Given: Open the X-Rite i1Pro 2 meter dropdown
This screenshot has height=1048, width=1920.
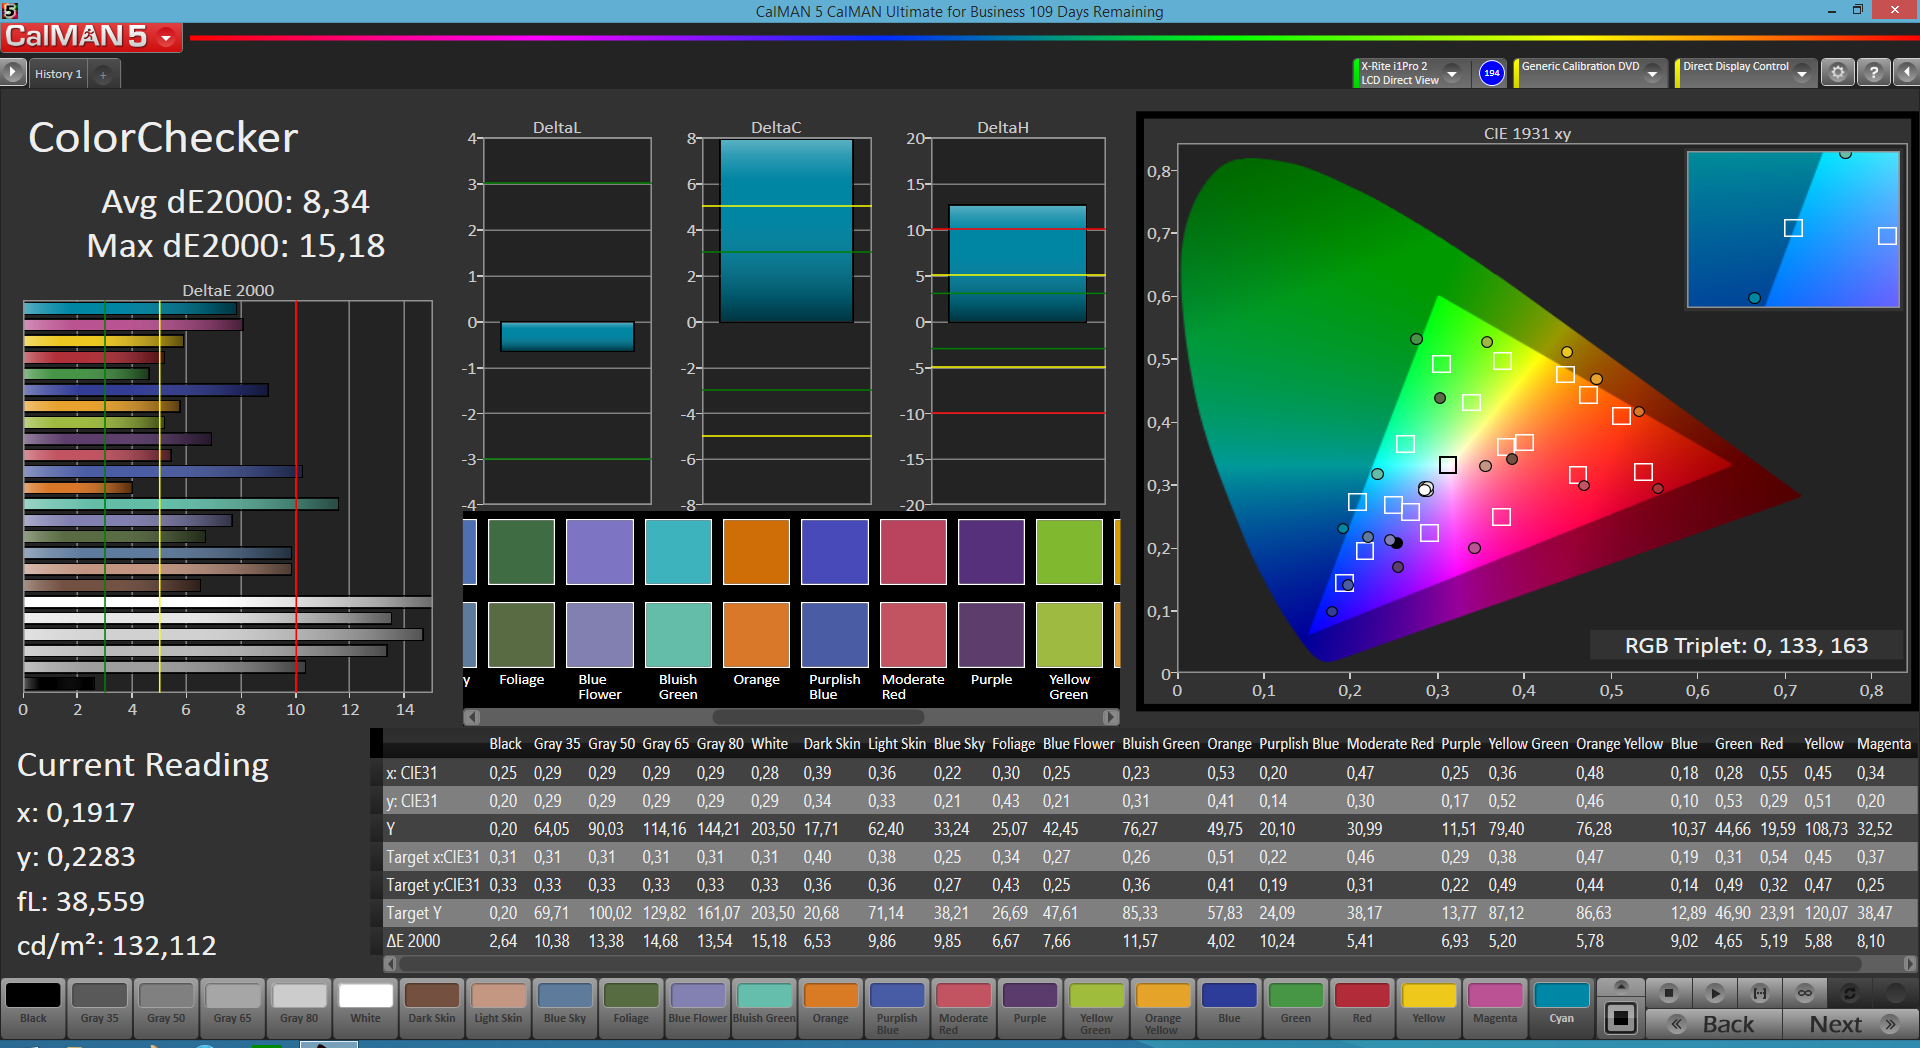Looking at the screenshot, I should [1452, 74].
